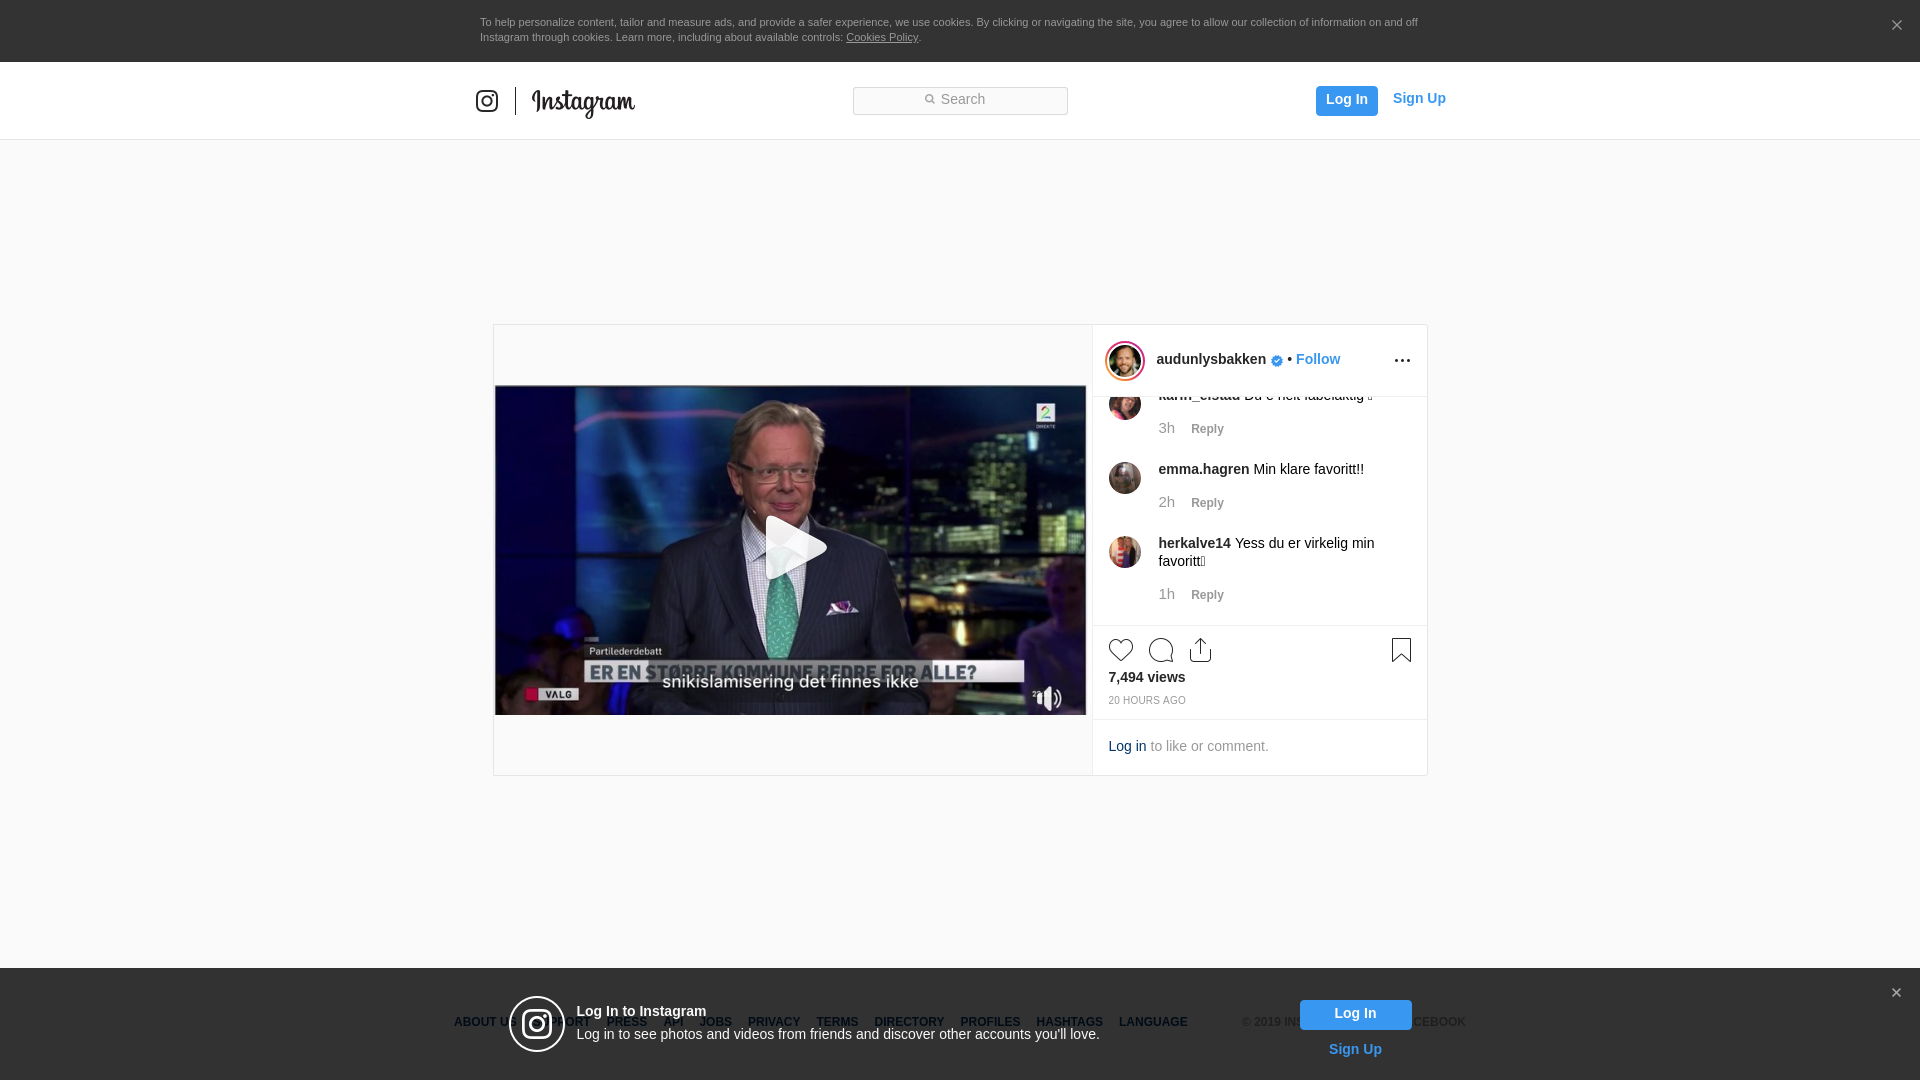Click the 1h timestamp on herkalve14's comment
This screenshot has height=1080, width=1920.
(1167, 594)
